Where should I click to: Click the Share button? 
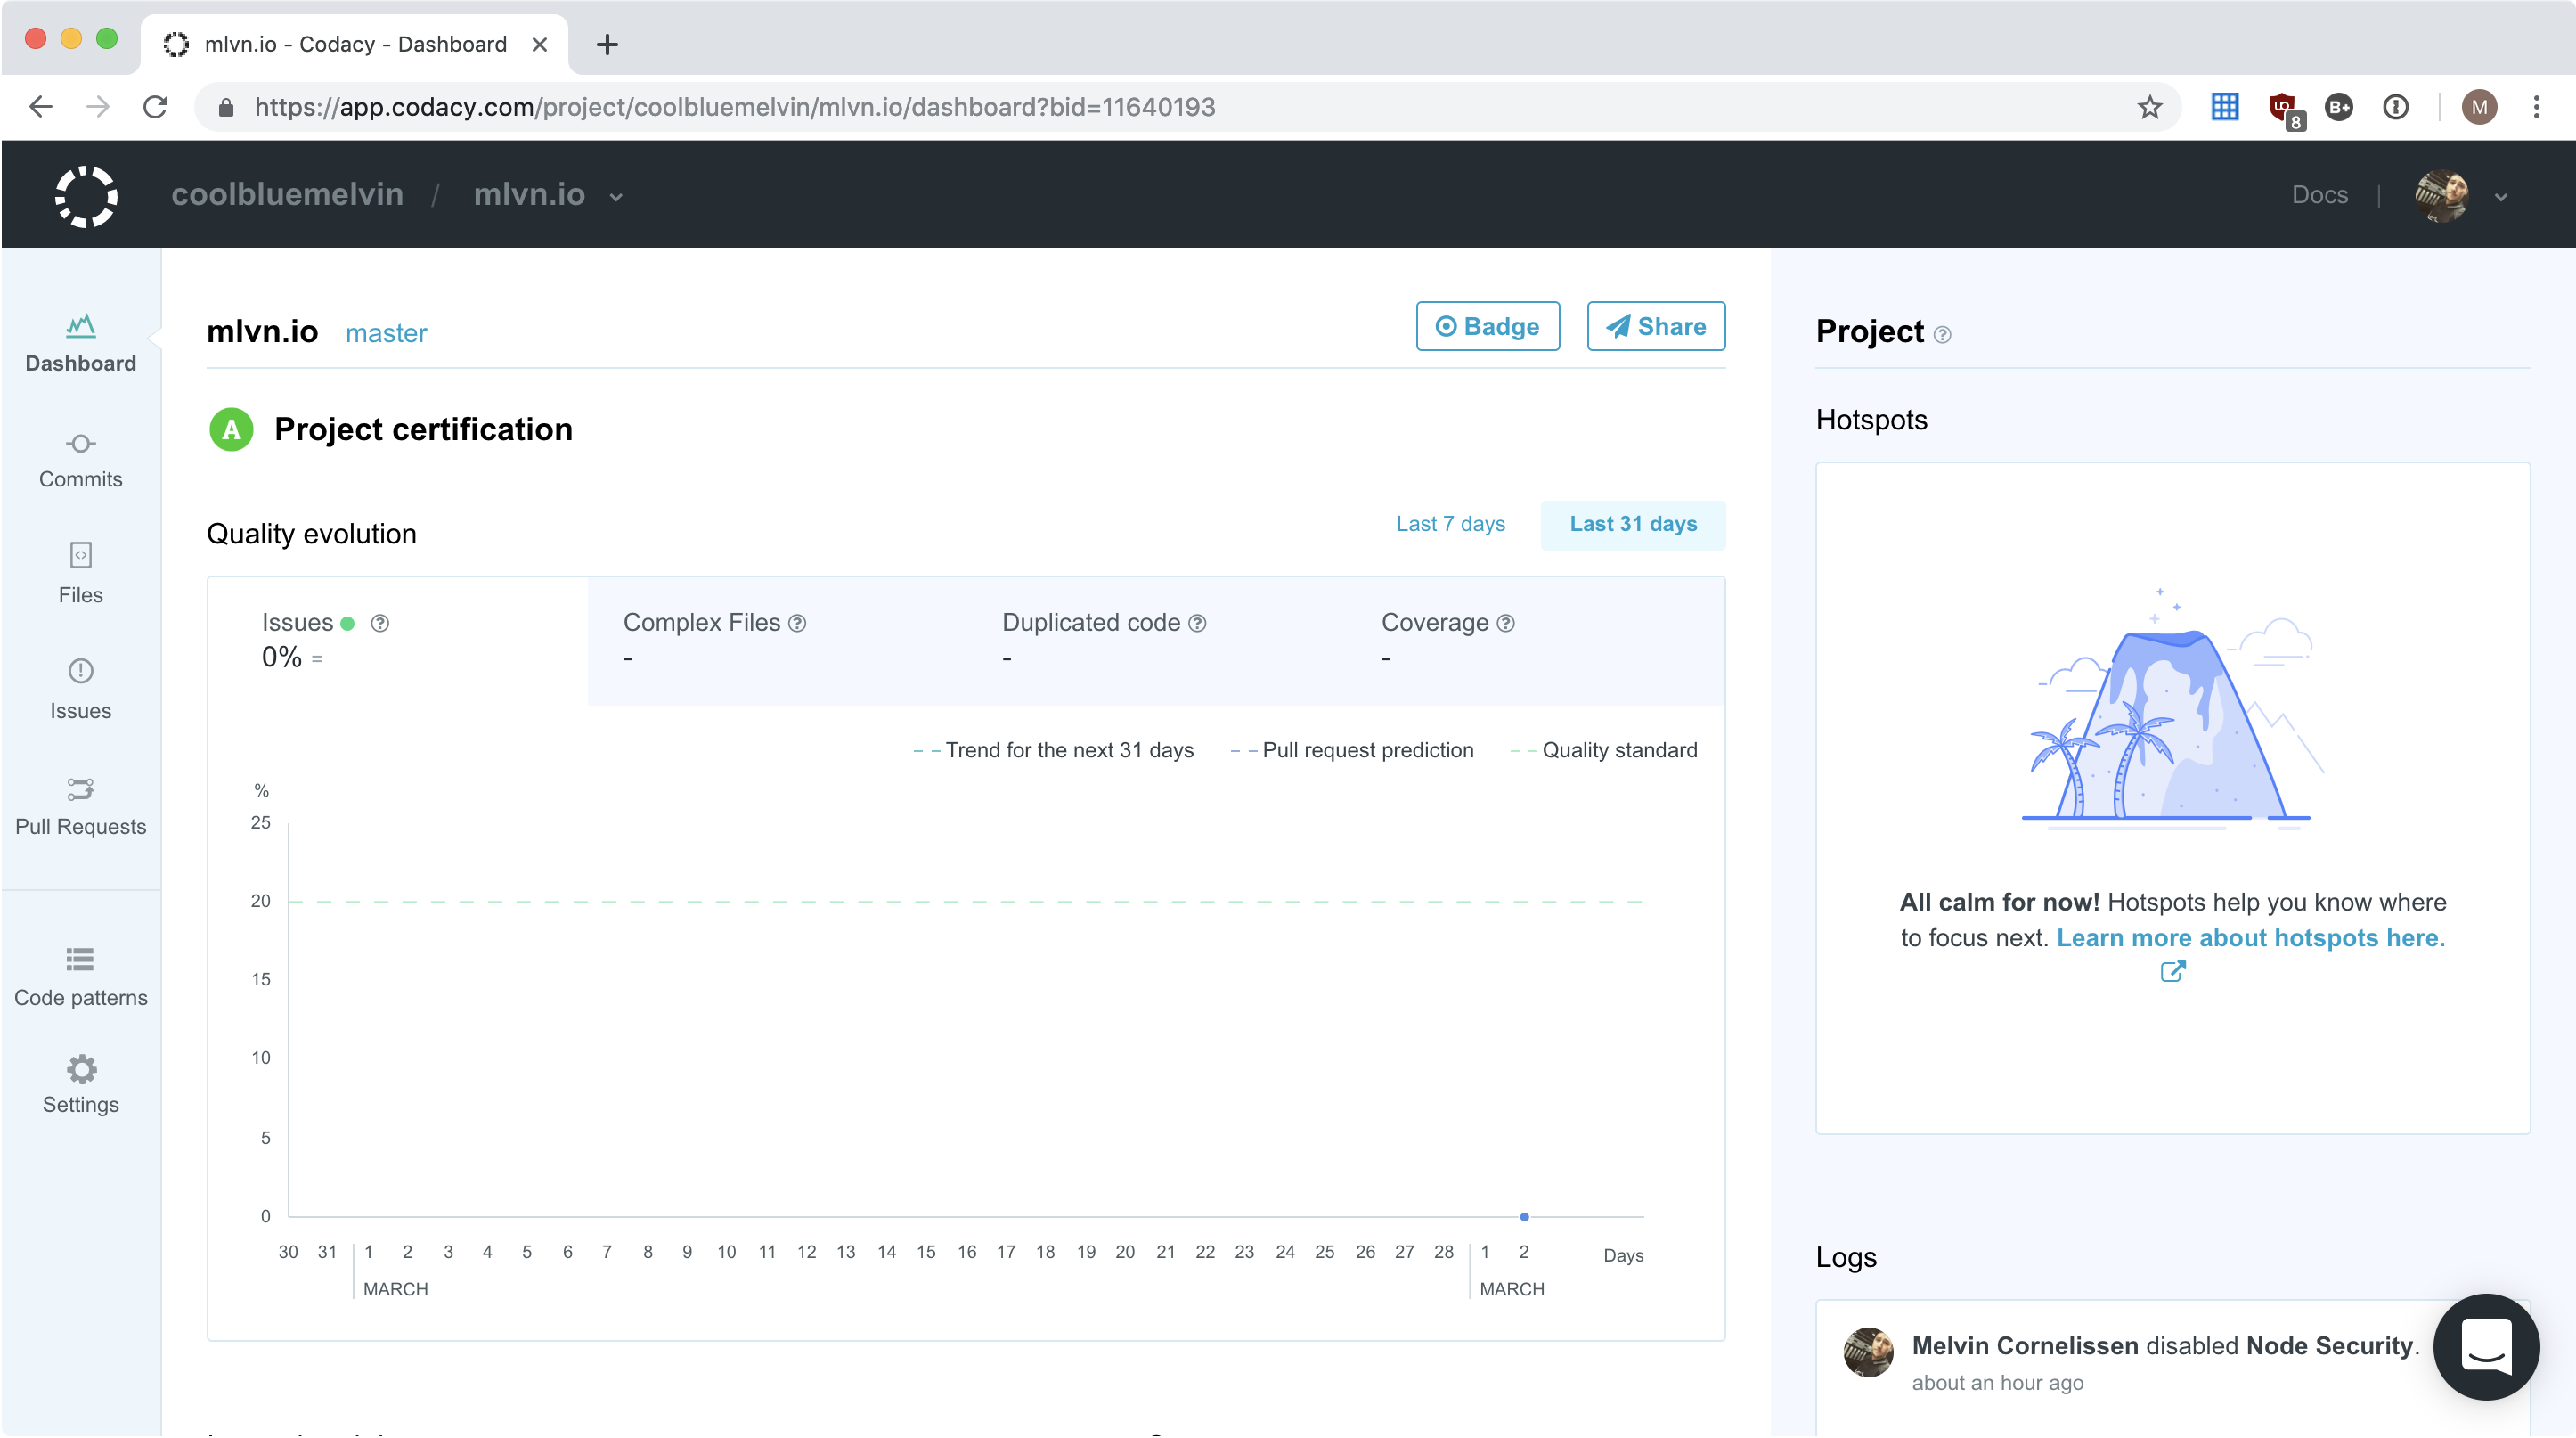1656,325
